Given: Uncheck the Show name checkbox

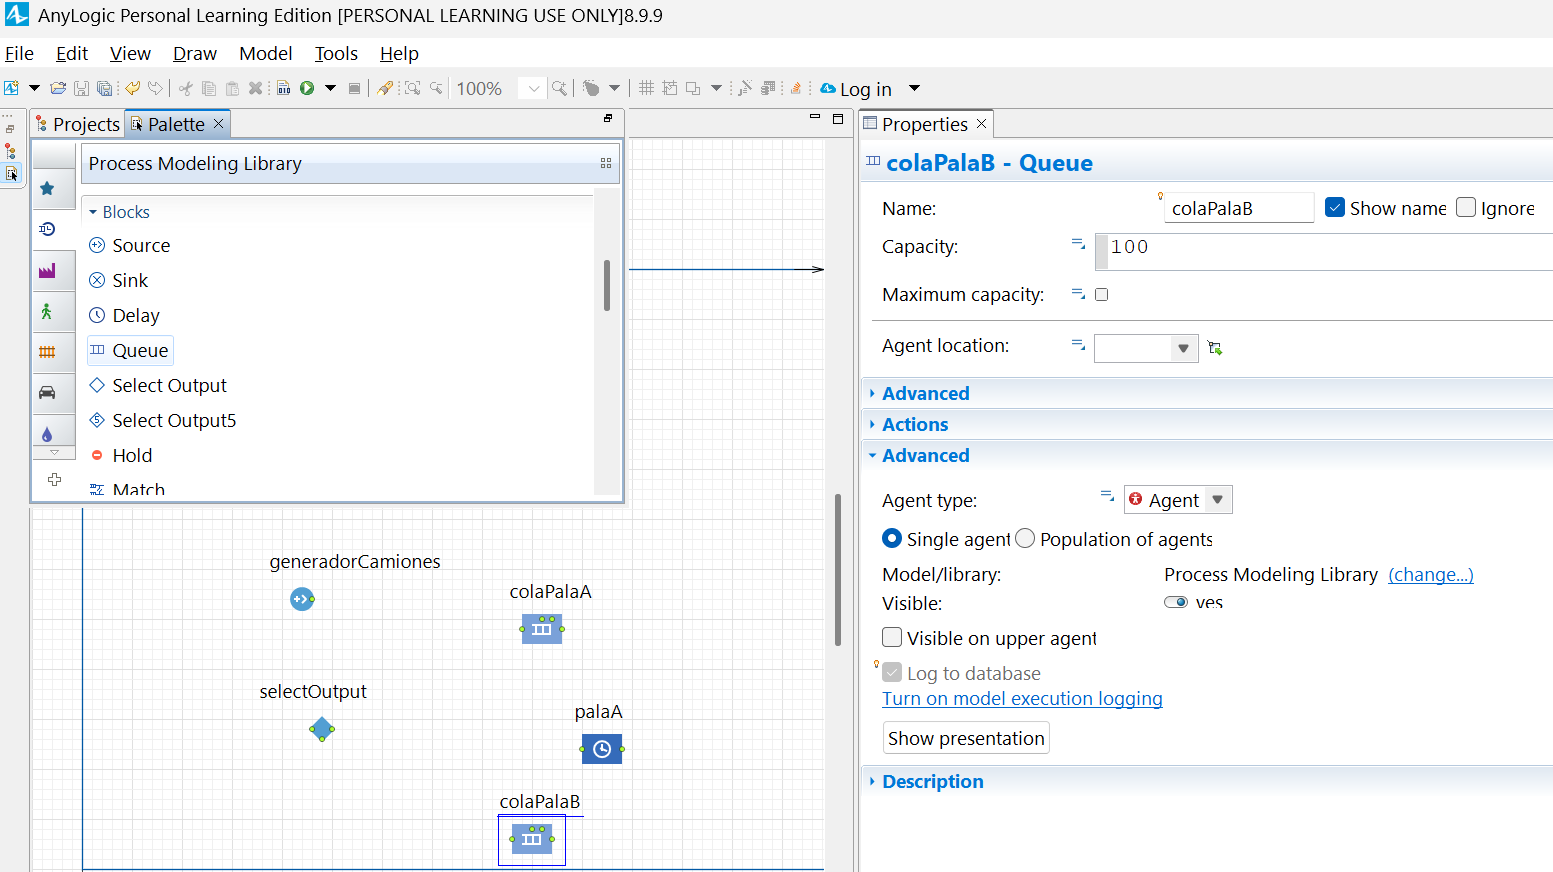Looking at the screenshot, I should click(x=1335, y=207).
